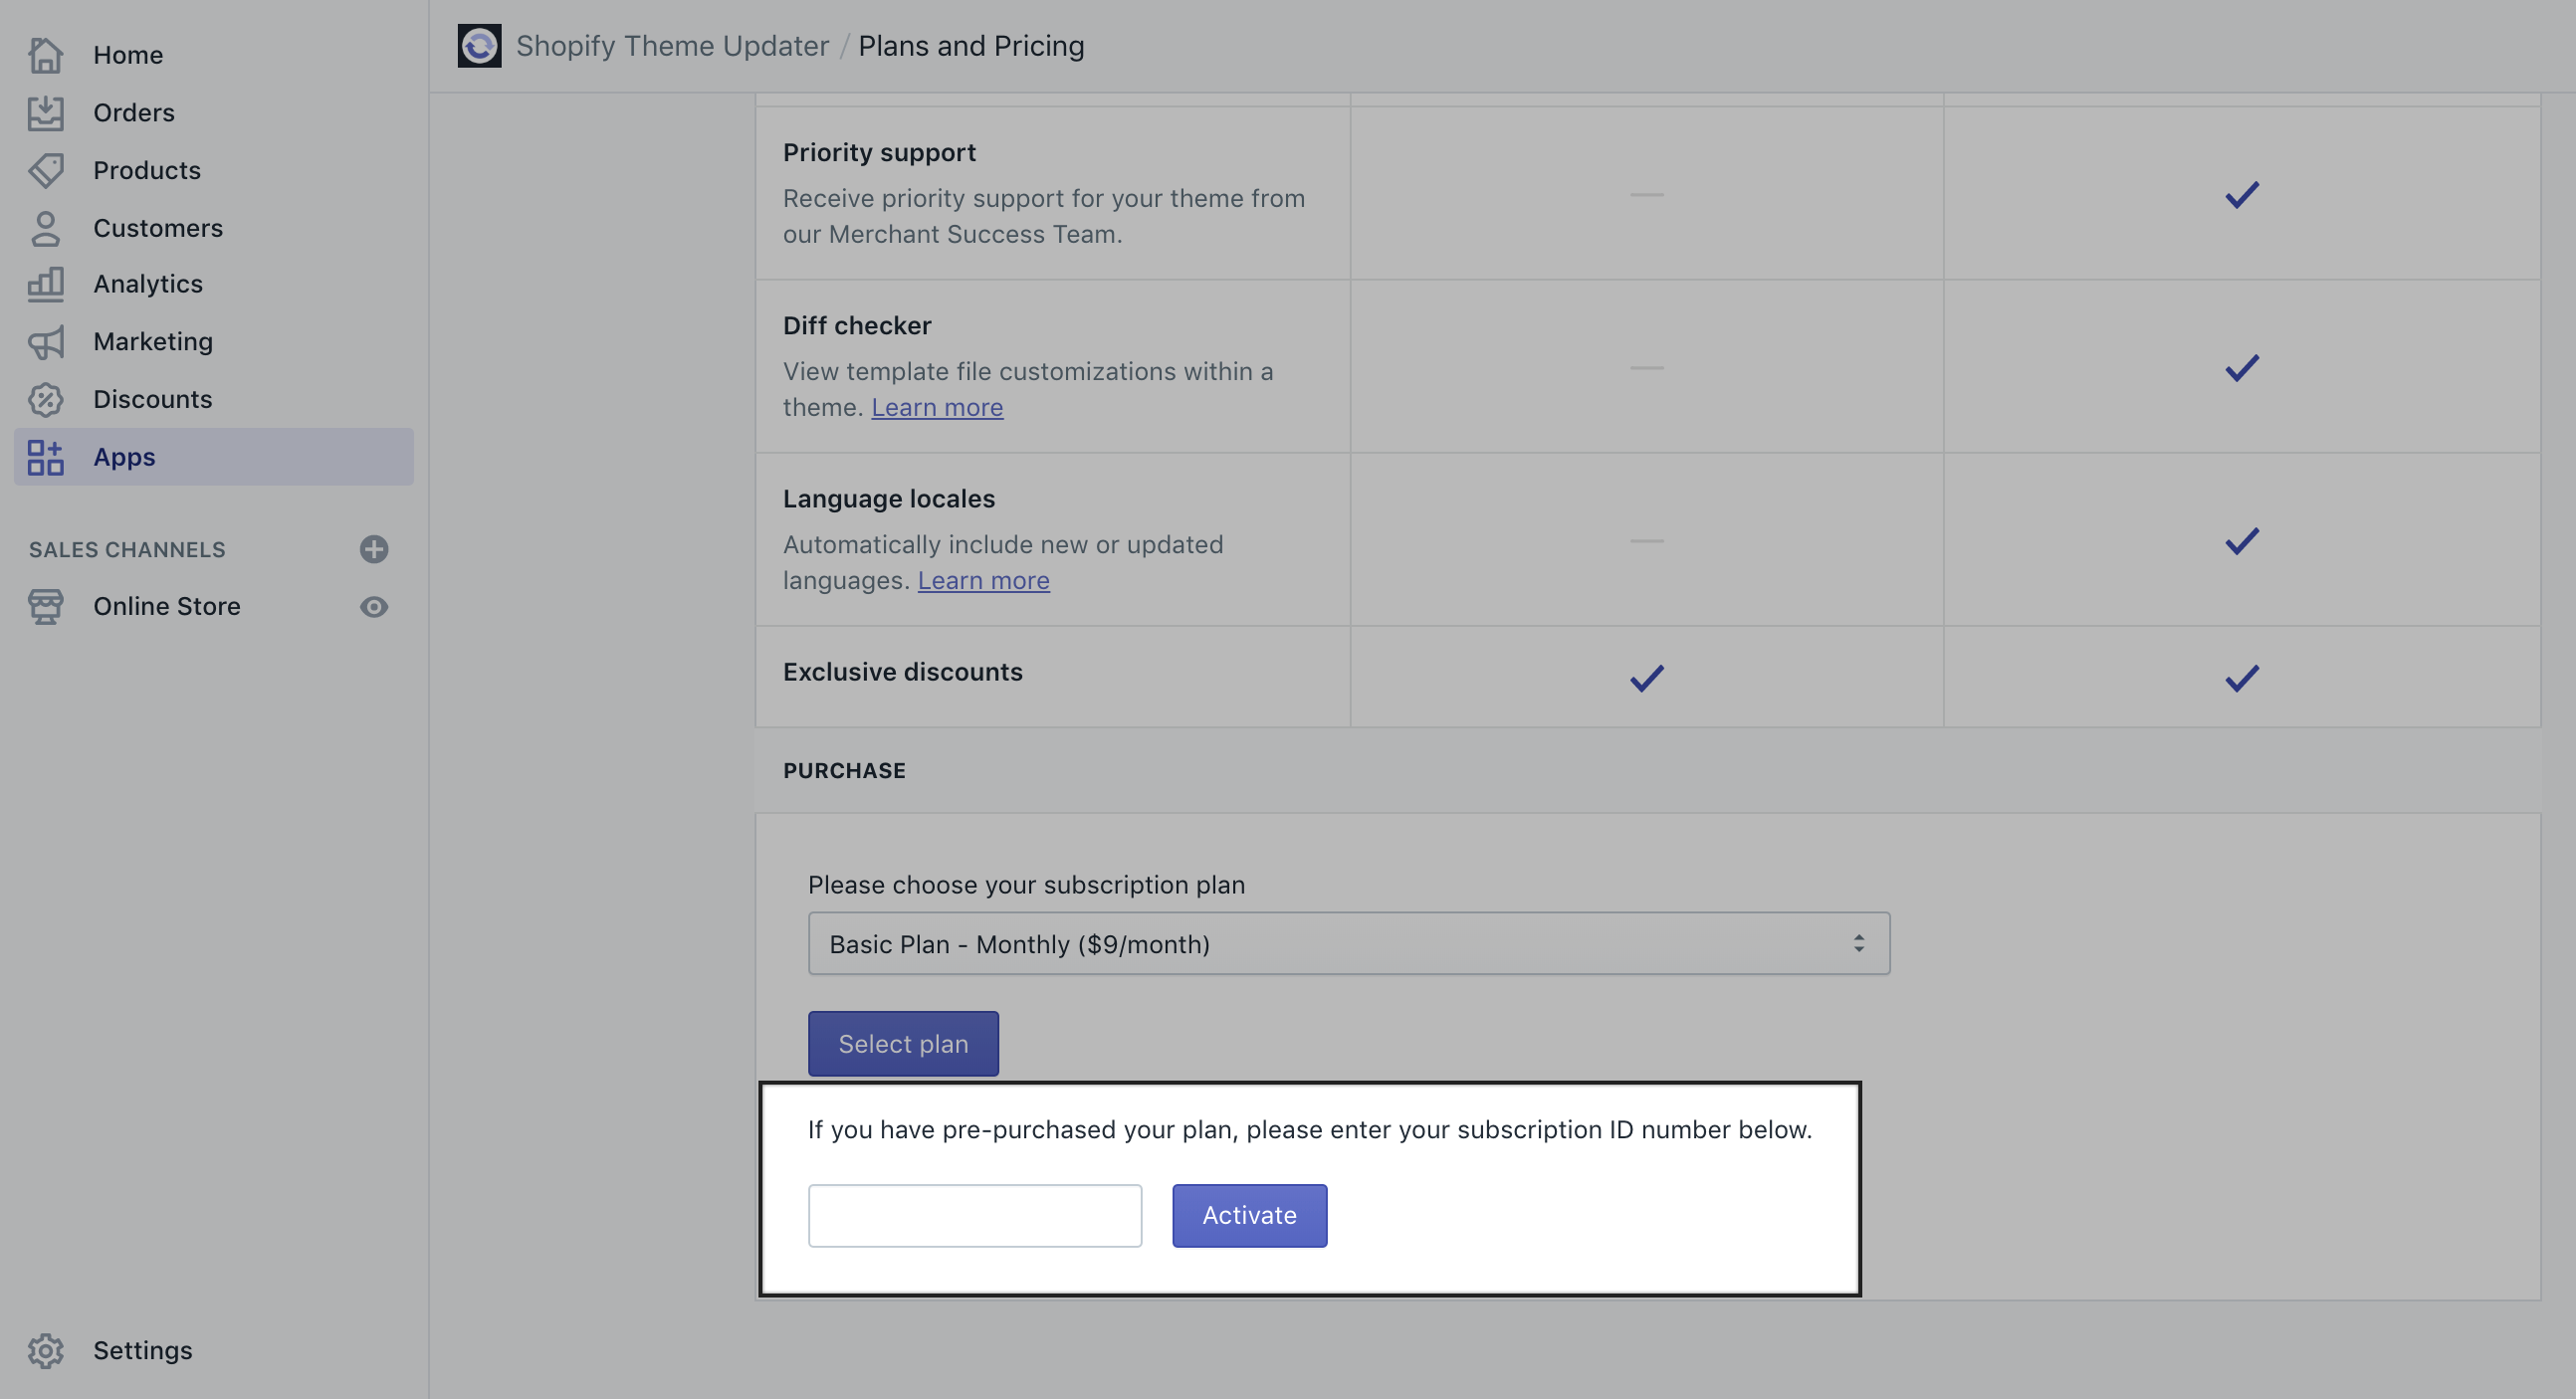Go to Online Store in the sidebar
This screenshot has height=1399, width=2576.
point(167,607)
